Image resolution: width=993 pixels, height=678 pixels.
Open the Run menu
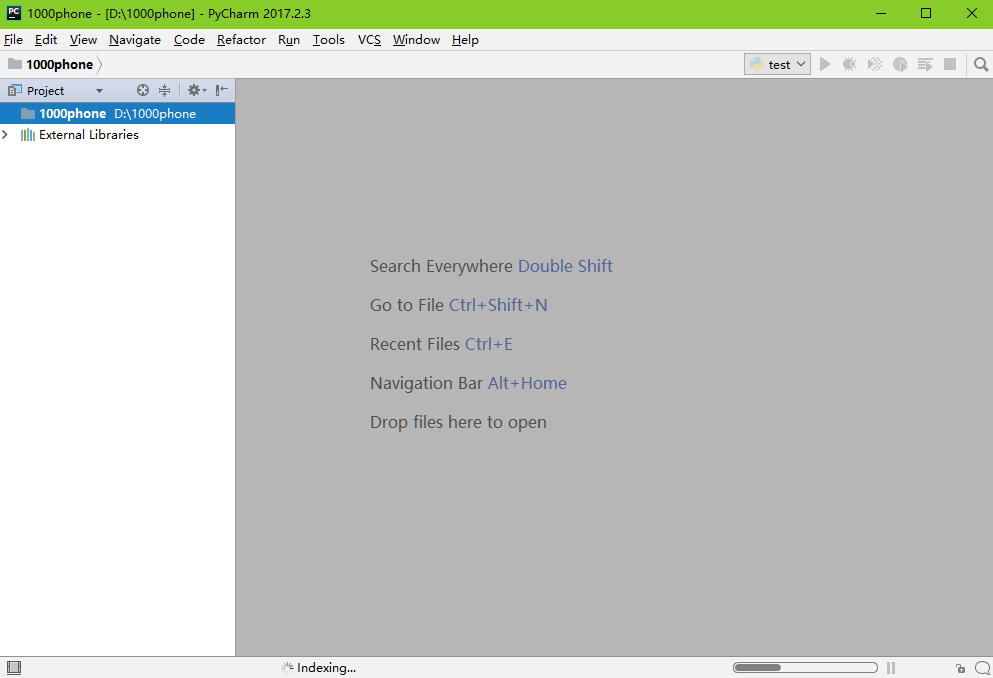(289, 39)
